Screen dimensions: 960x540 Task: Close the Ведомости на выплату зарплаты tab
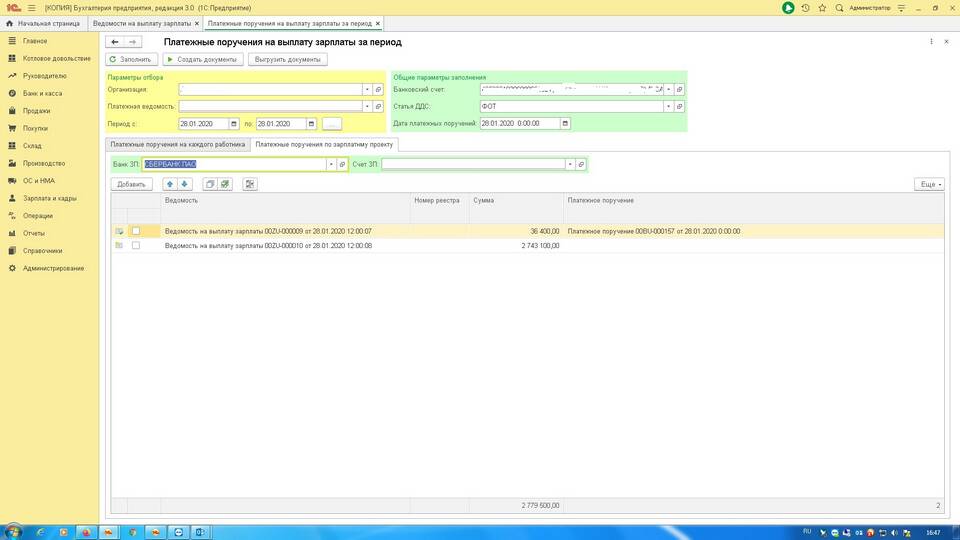[197, 23]
